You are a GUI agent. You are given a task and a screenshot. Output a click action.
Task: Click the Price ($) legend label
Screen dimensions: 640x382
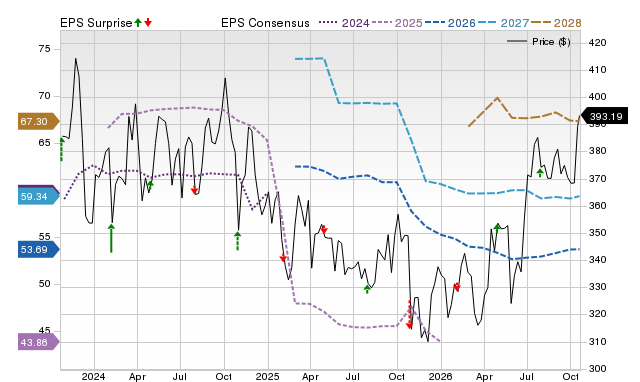pos(551,42)
